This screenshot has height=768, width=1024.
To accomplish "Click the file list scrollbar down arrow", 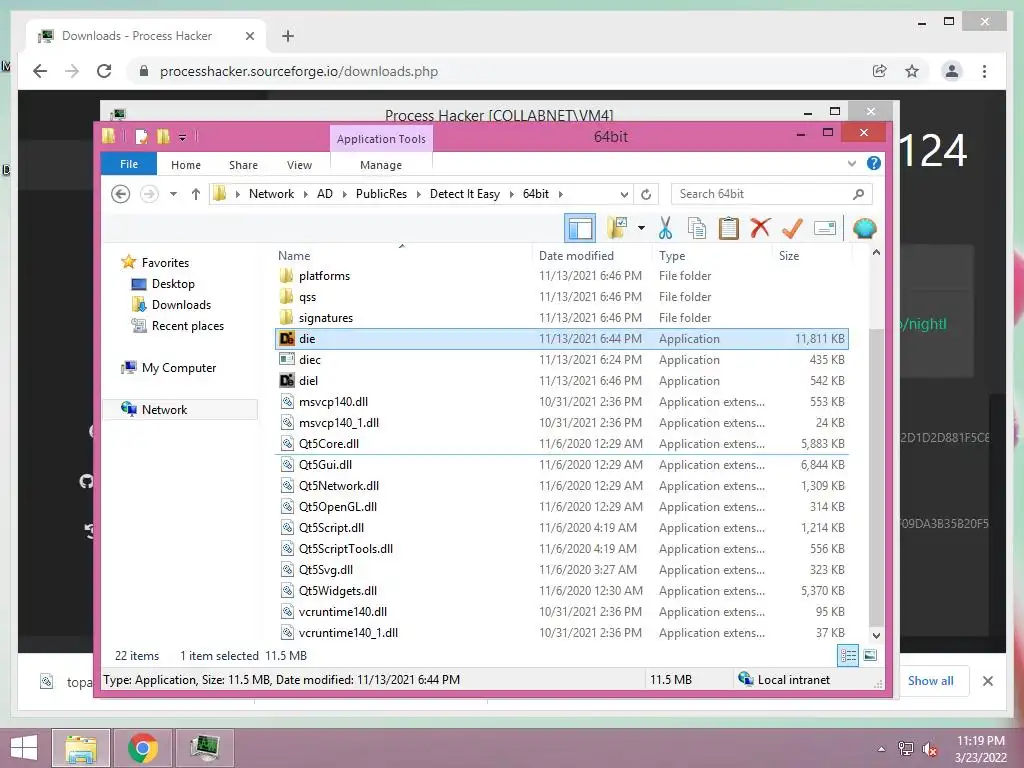I will (x=876, y=635).
